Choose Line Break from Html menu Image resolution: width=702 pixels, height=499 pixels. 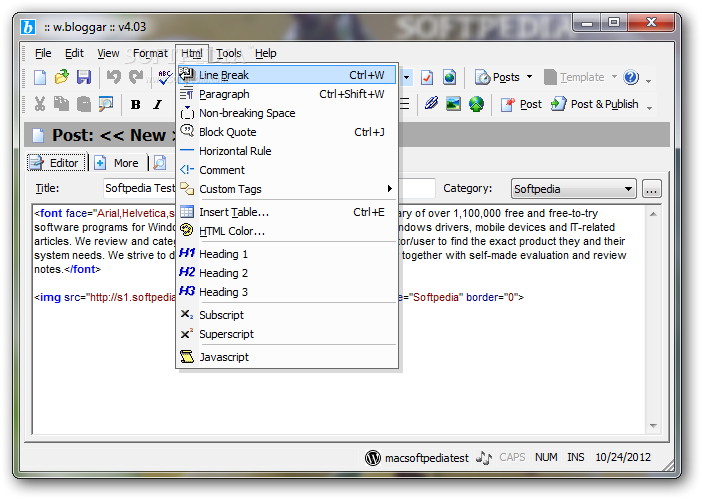[x=287, y=75]
